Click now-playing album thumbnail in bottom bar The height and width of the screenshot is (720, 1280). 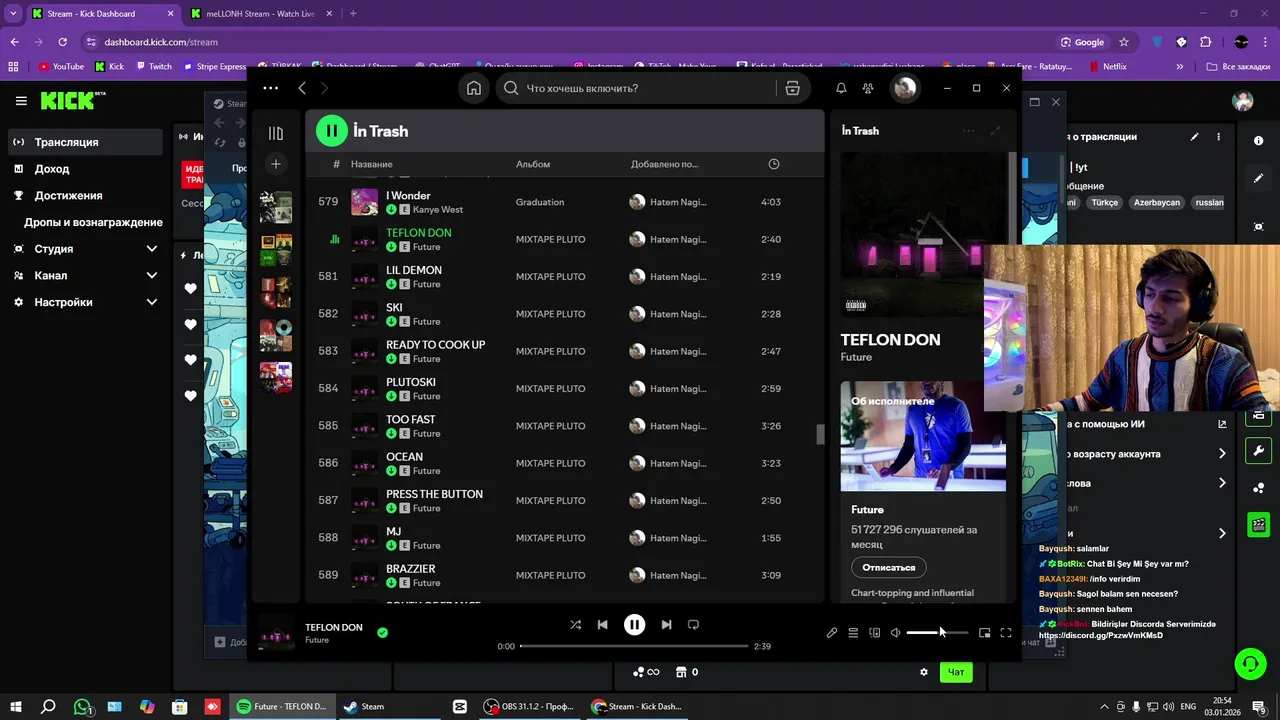[x=276, y=633]
